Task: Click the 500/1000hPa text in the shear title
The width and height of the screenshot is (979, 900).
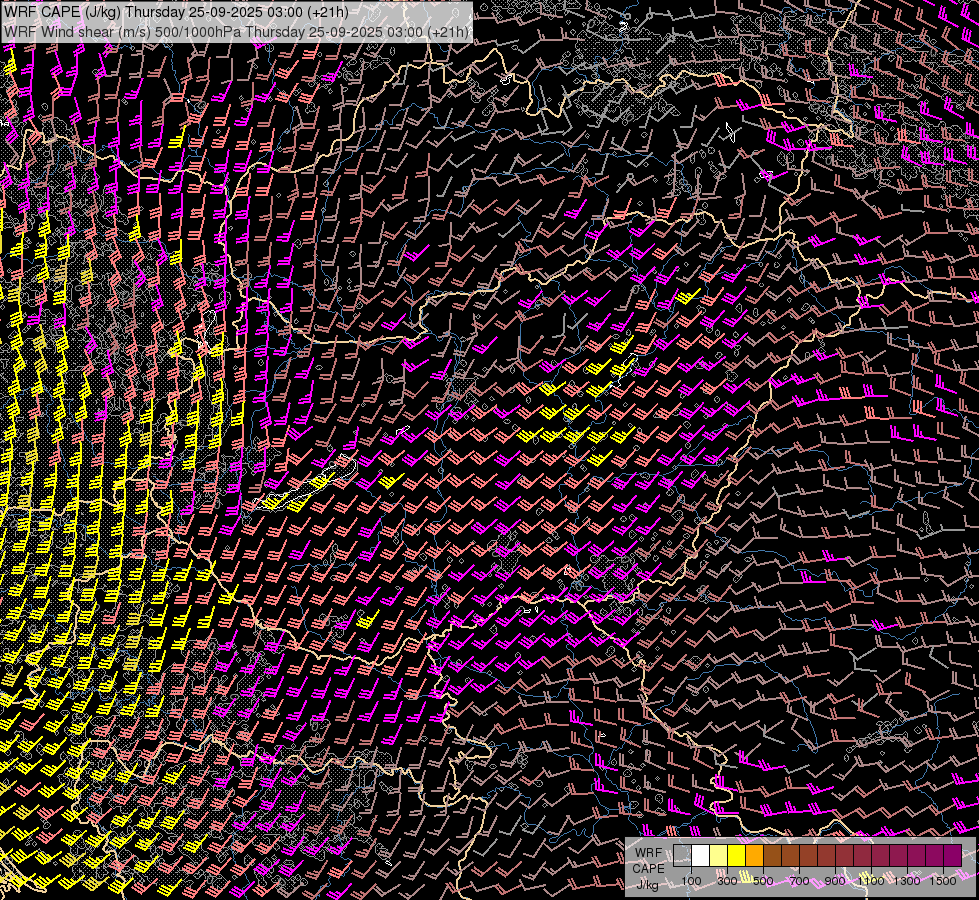Action: point(197,32)
